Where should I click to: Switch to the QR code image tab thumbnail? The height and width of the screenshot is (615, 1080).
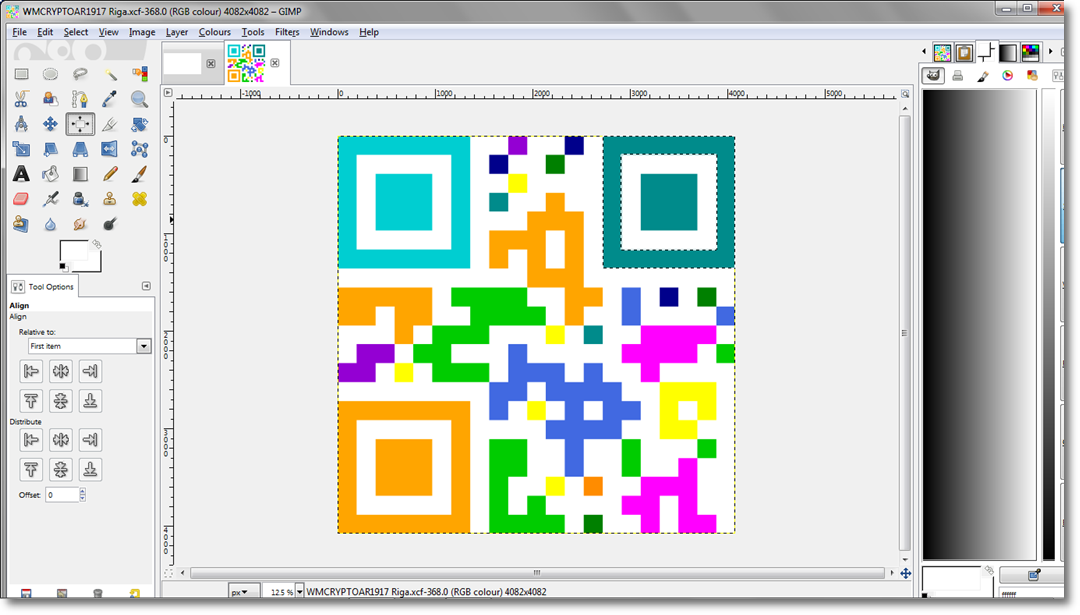tap(247, 63)
